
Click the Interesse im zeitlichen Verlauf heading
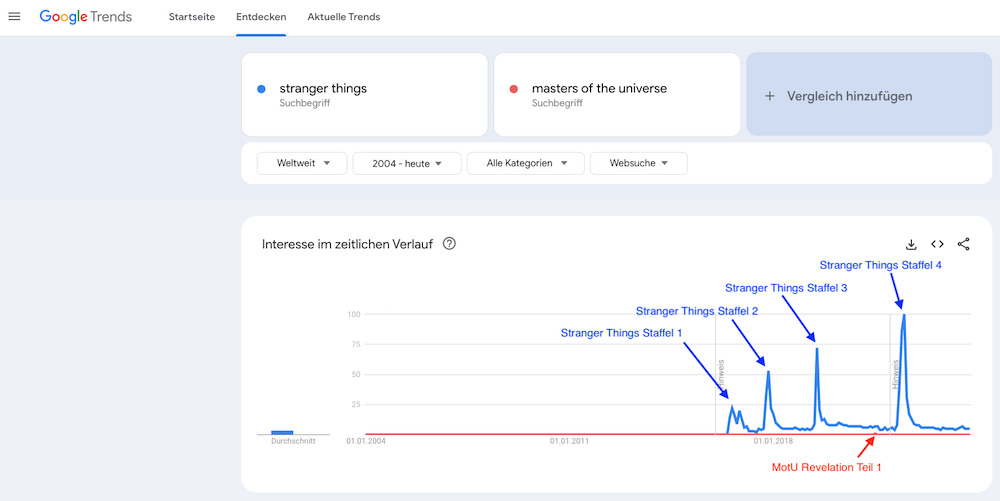[347, 244]
